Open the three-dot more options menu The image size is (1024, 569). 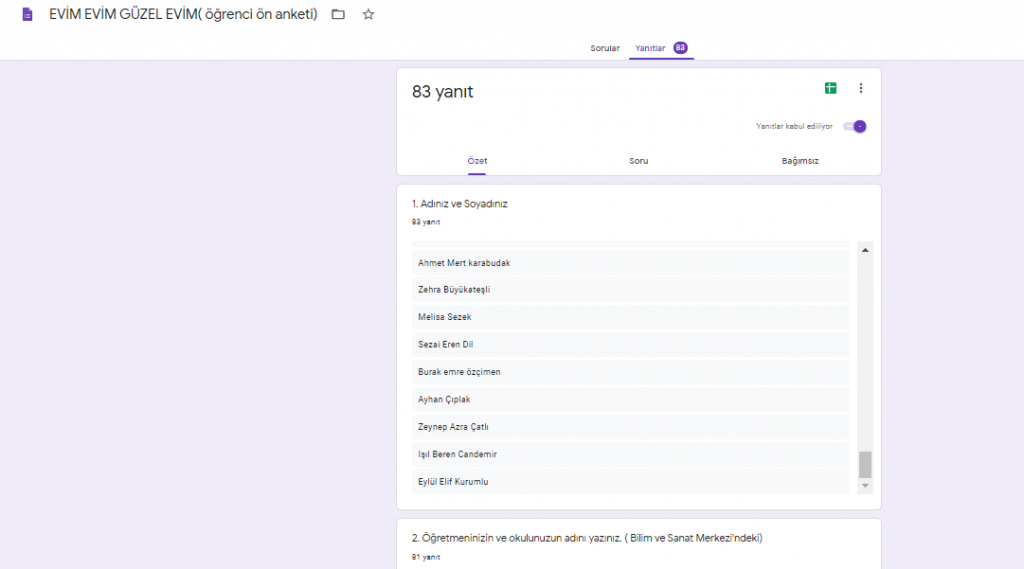coord(861,88)
